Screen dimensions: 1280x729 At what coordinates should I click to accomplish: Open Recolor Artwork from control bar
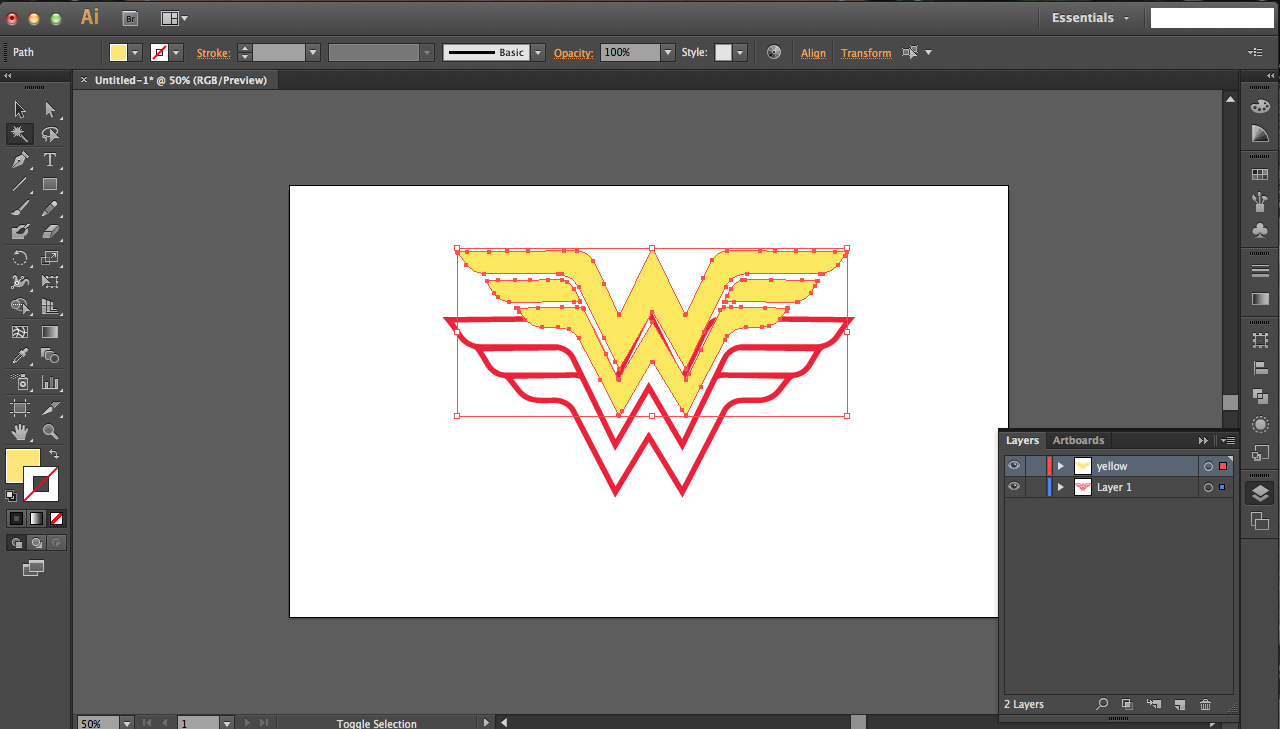point(773,52)
